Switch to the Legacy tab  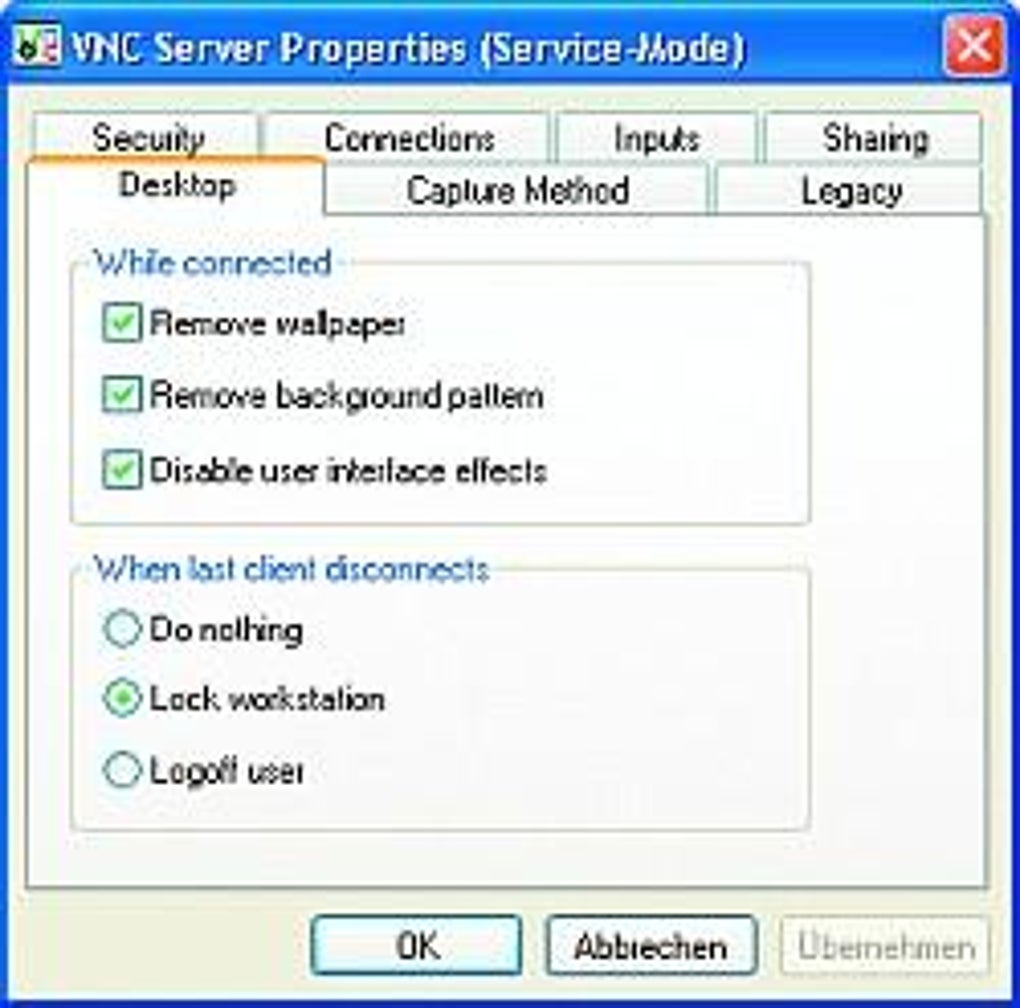point(850,190)
